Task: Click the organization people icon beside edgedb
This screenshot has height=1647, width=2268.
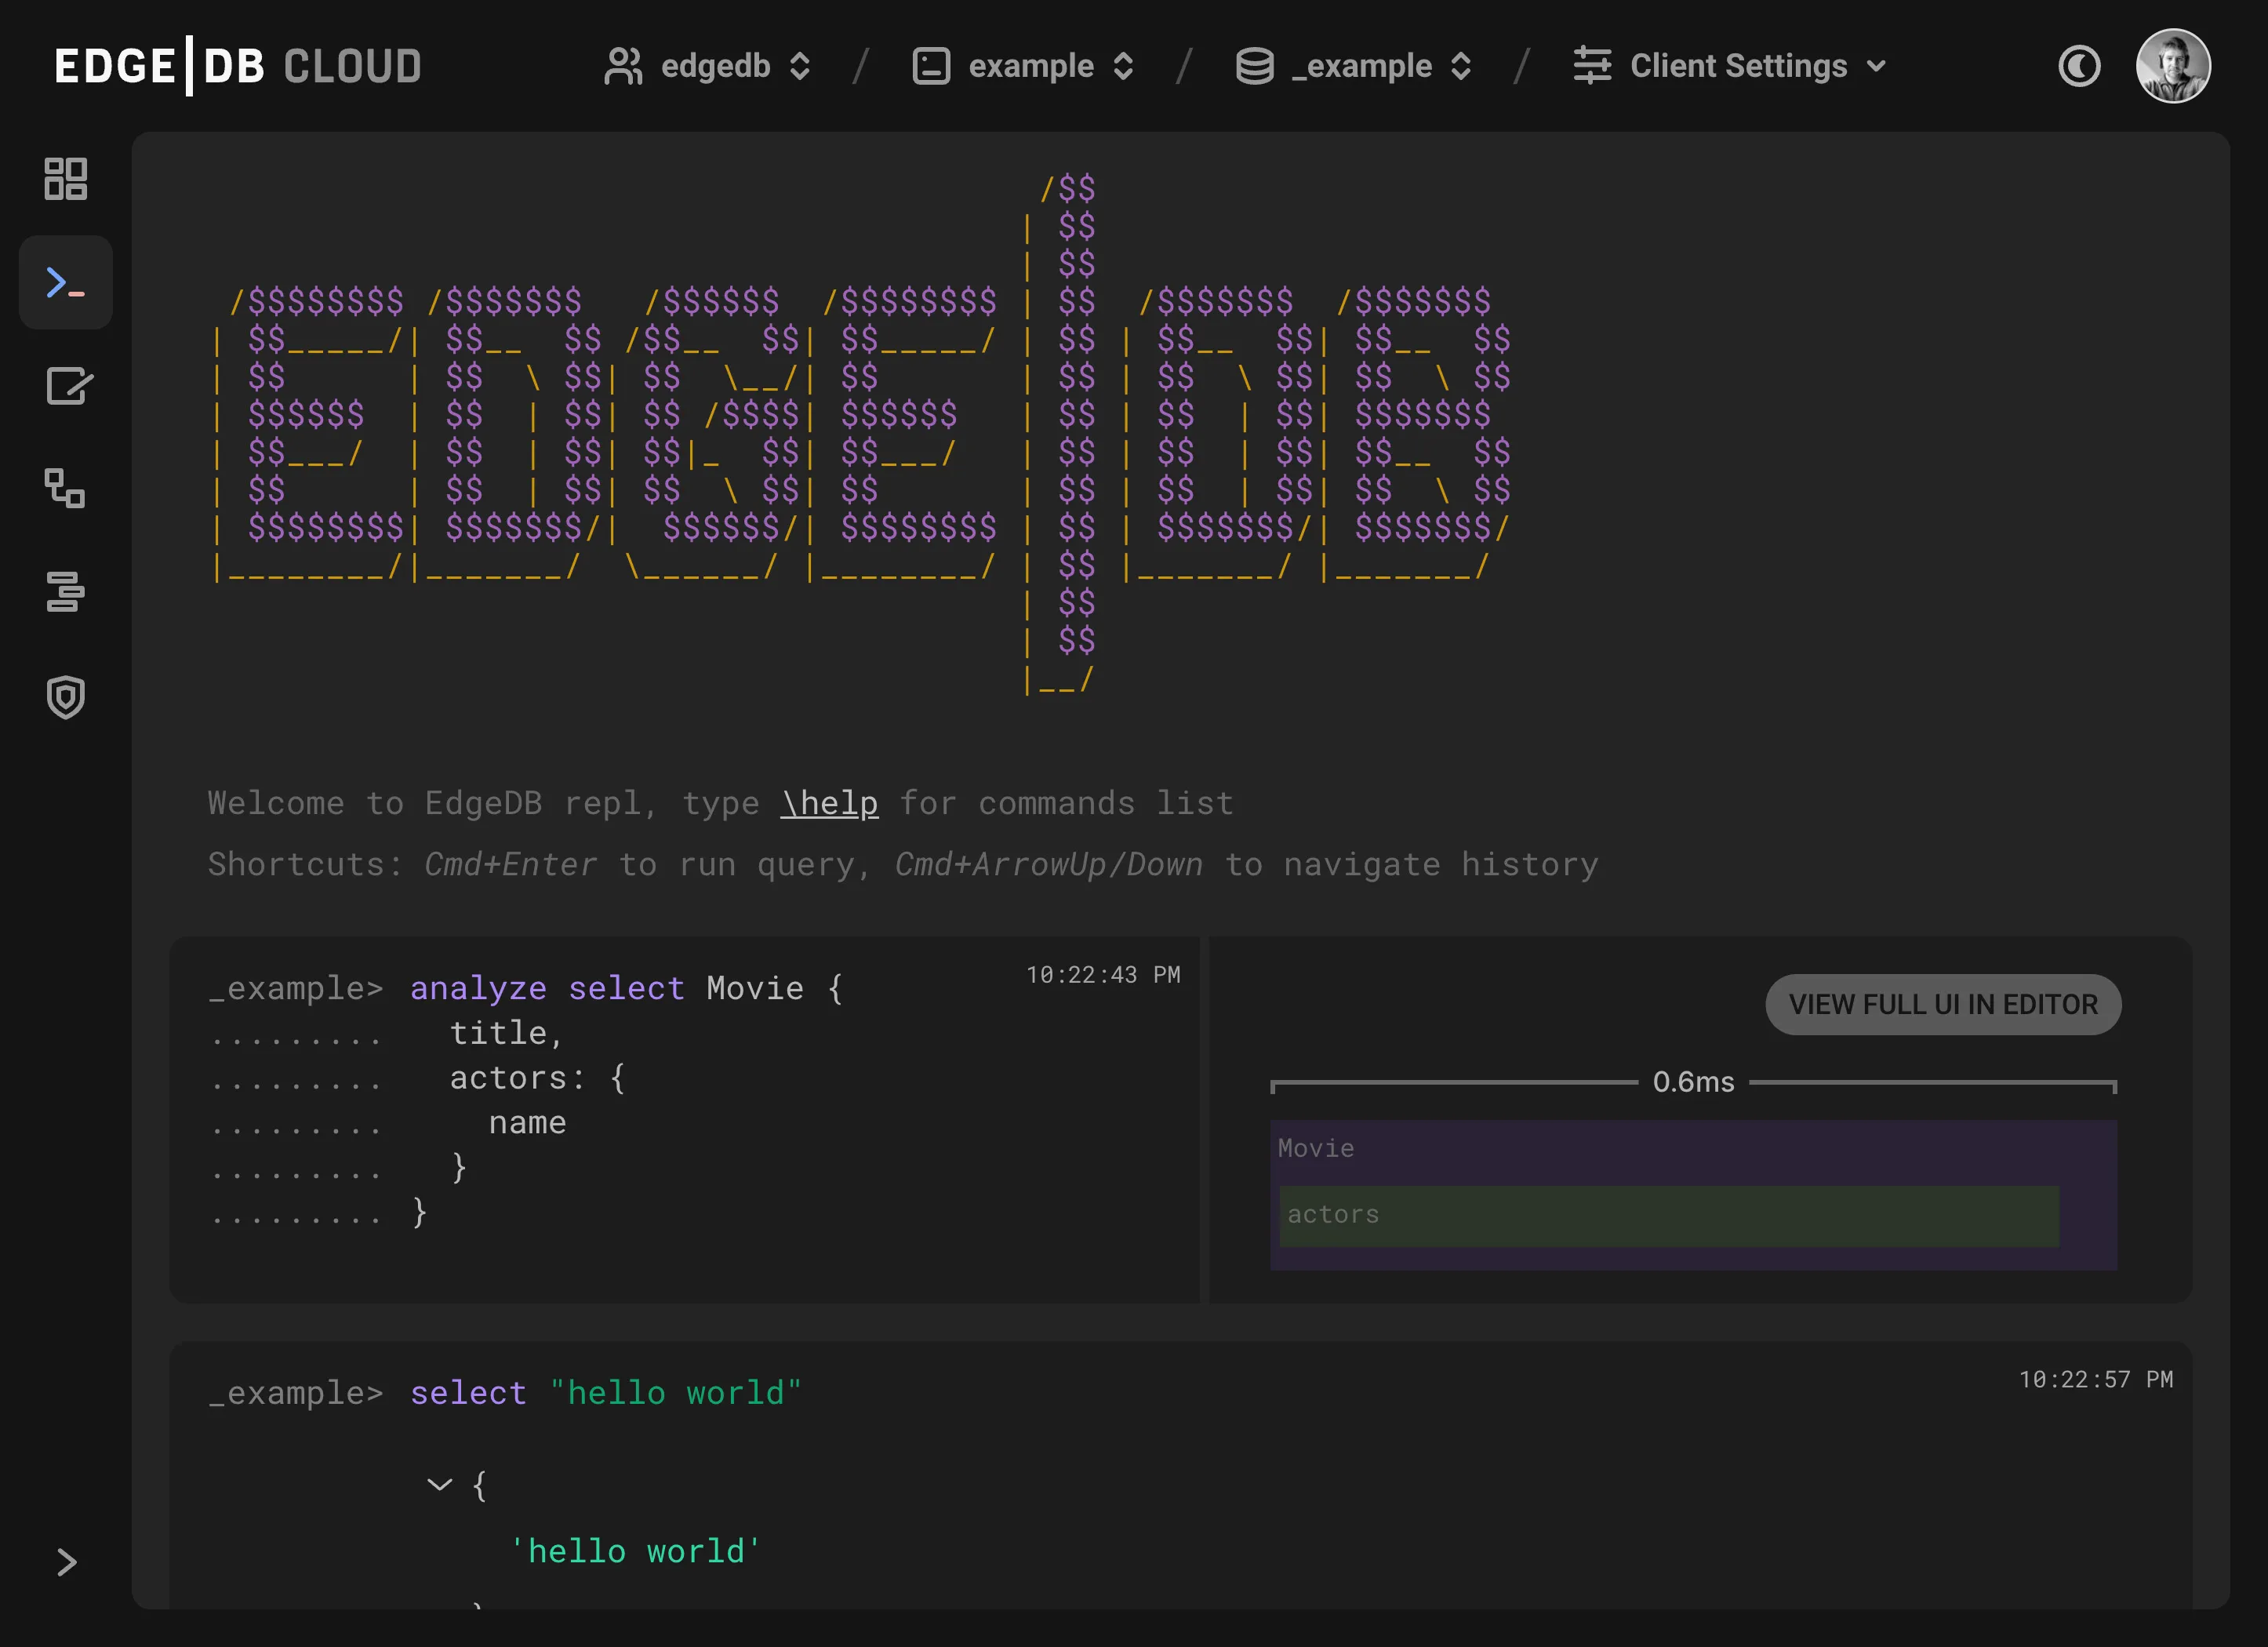Action: click(623, 66)
